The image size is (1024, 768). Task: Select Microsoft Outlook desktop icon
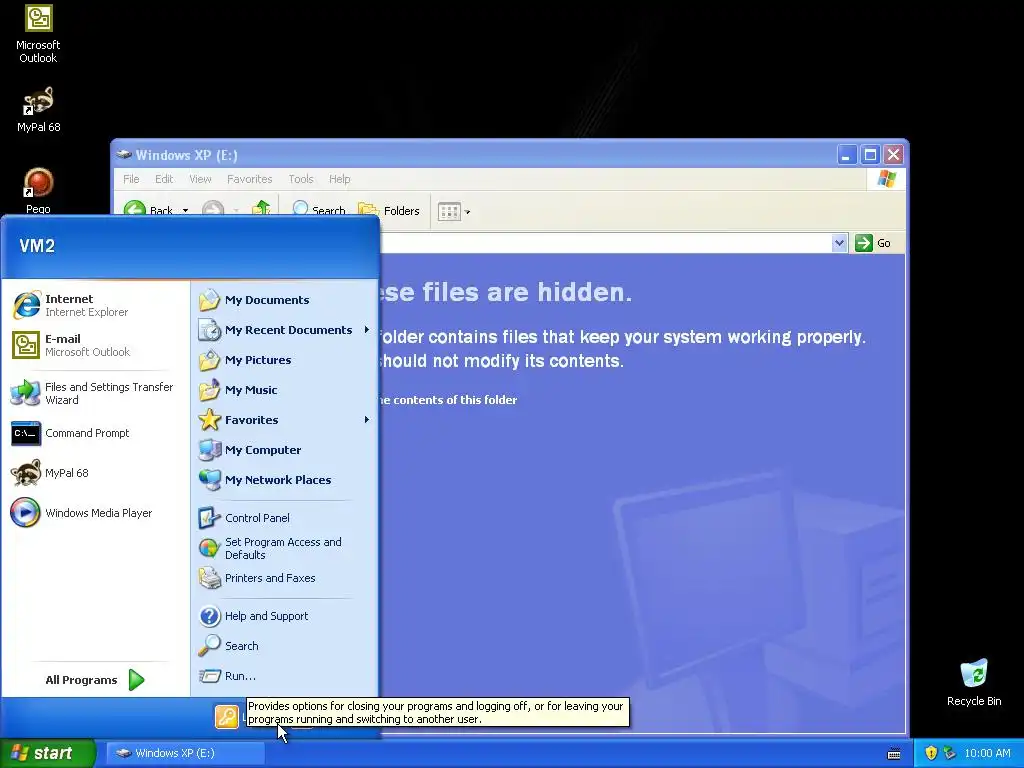38,34
